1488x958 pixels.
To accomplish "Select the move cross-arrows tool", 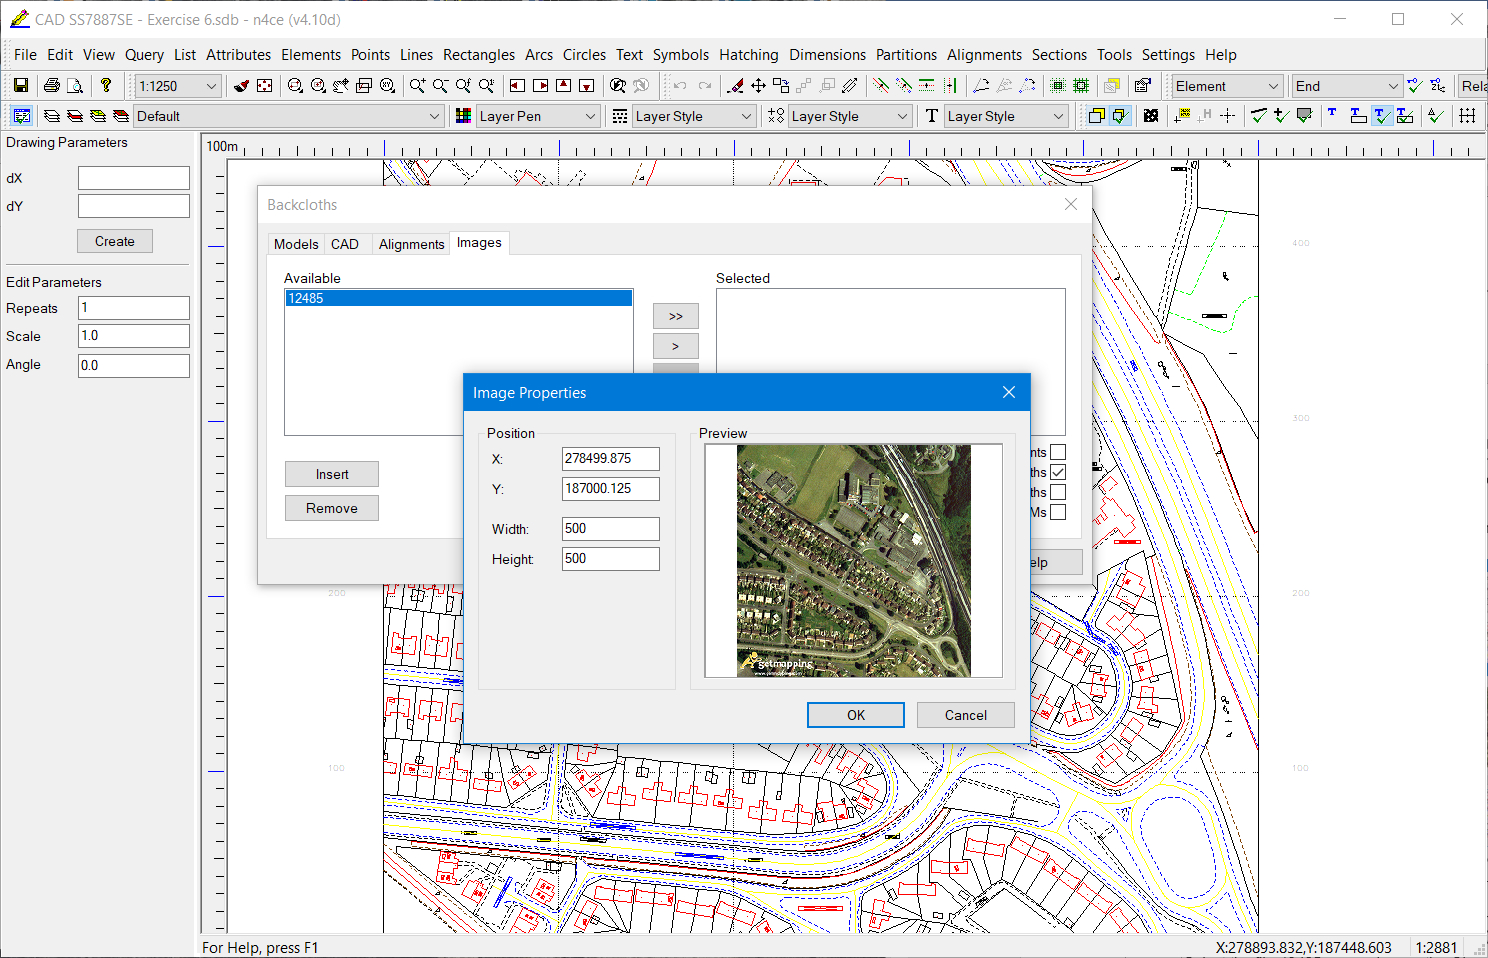I will [x=758, y=86].
